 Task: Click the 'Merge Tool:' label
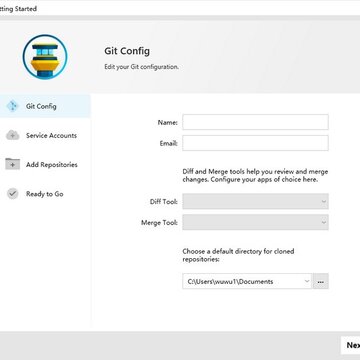[x=159, y=223]
